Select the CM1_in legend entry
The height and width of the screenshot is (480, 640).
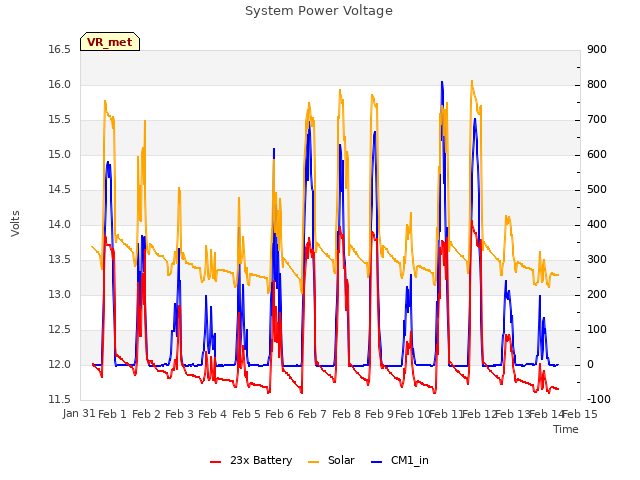[400, 460]
